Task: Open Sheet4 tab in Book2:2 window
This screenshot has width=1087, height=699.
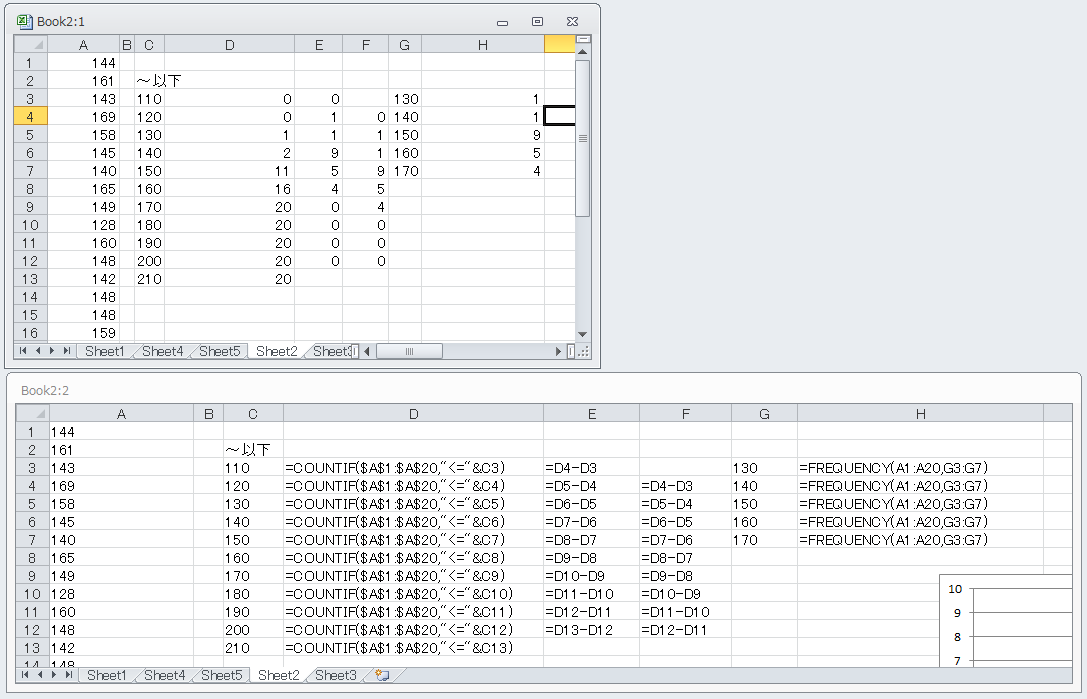Action: [x=164, y=676]
